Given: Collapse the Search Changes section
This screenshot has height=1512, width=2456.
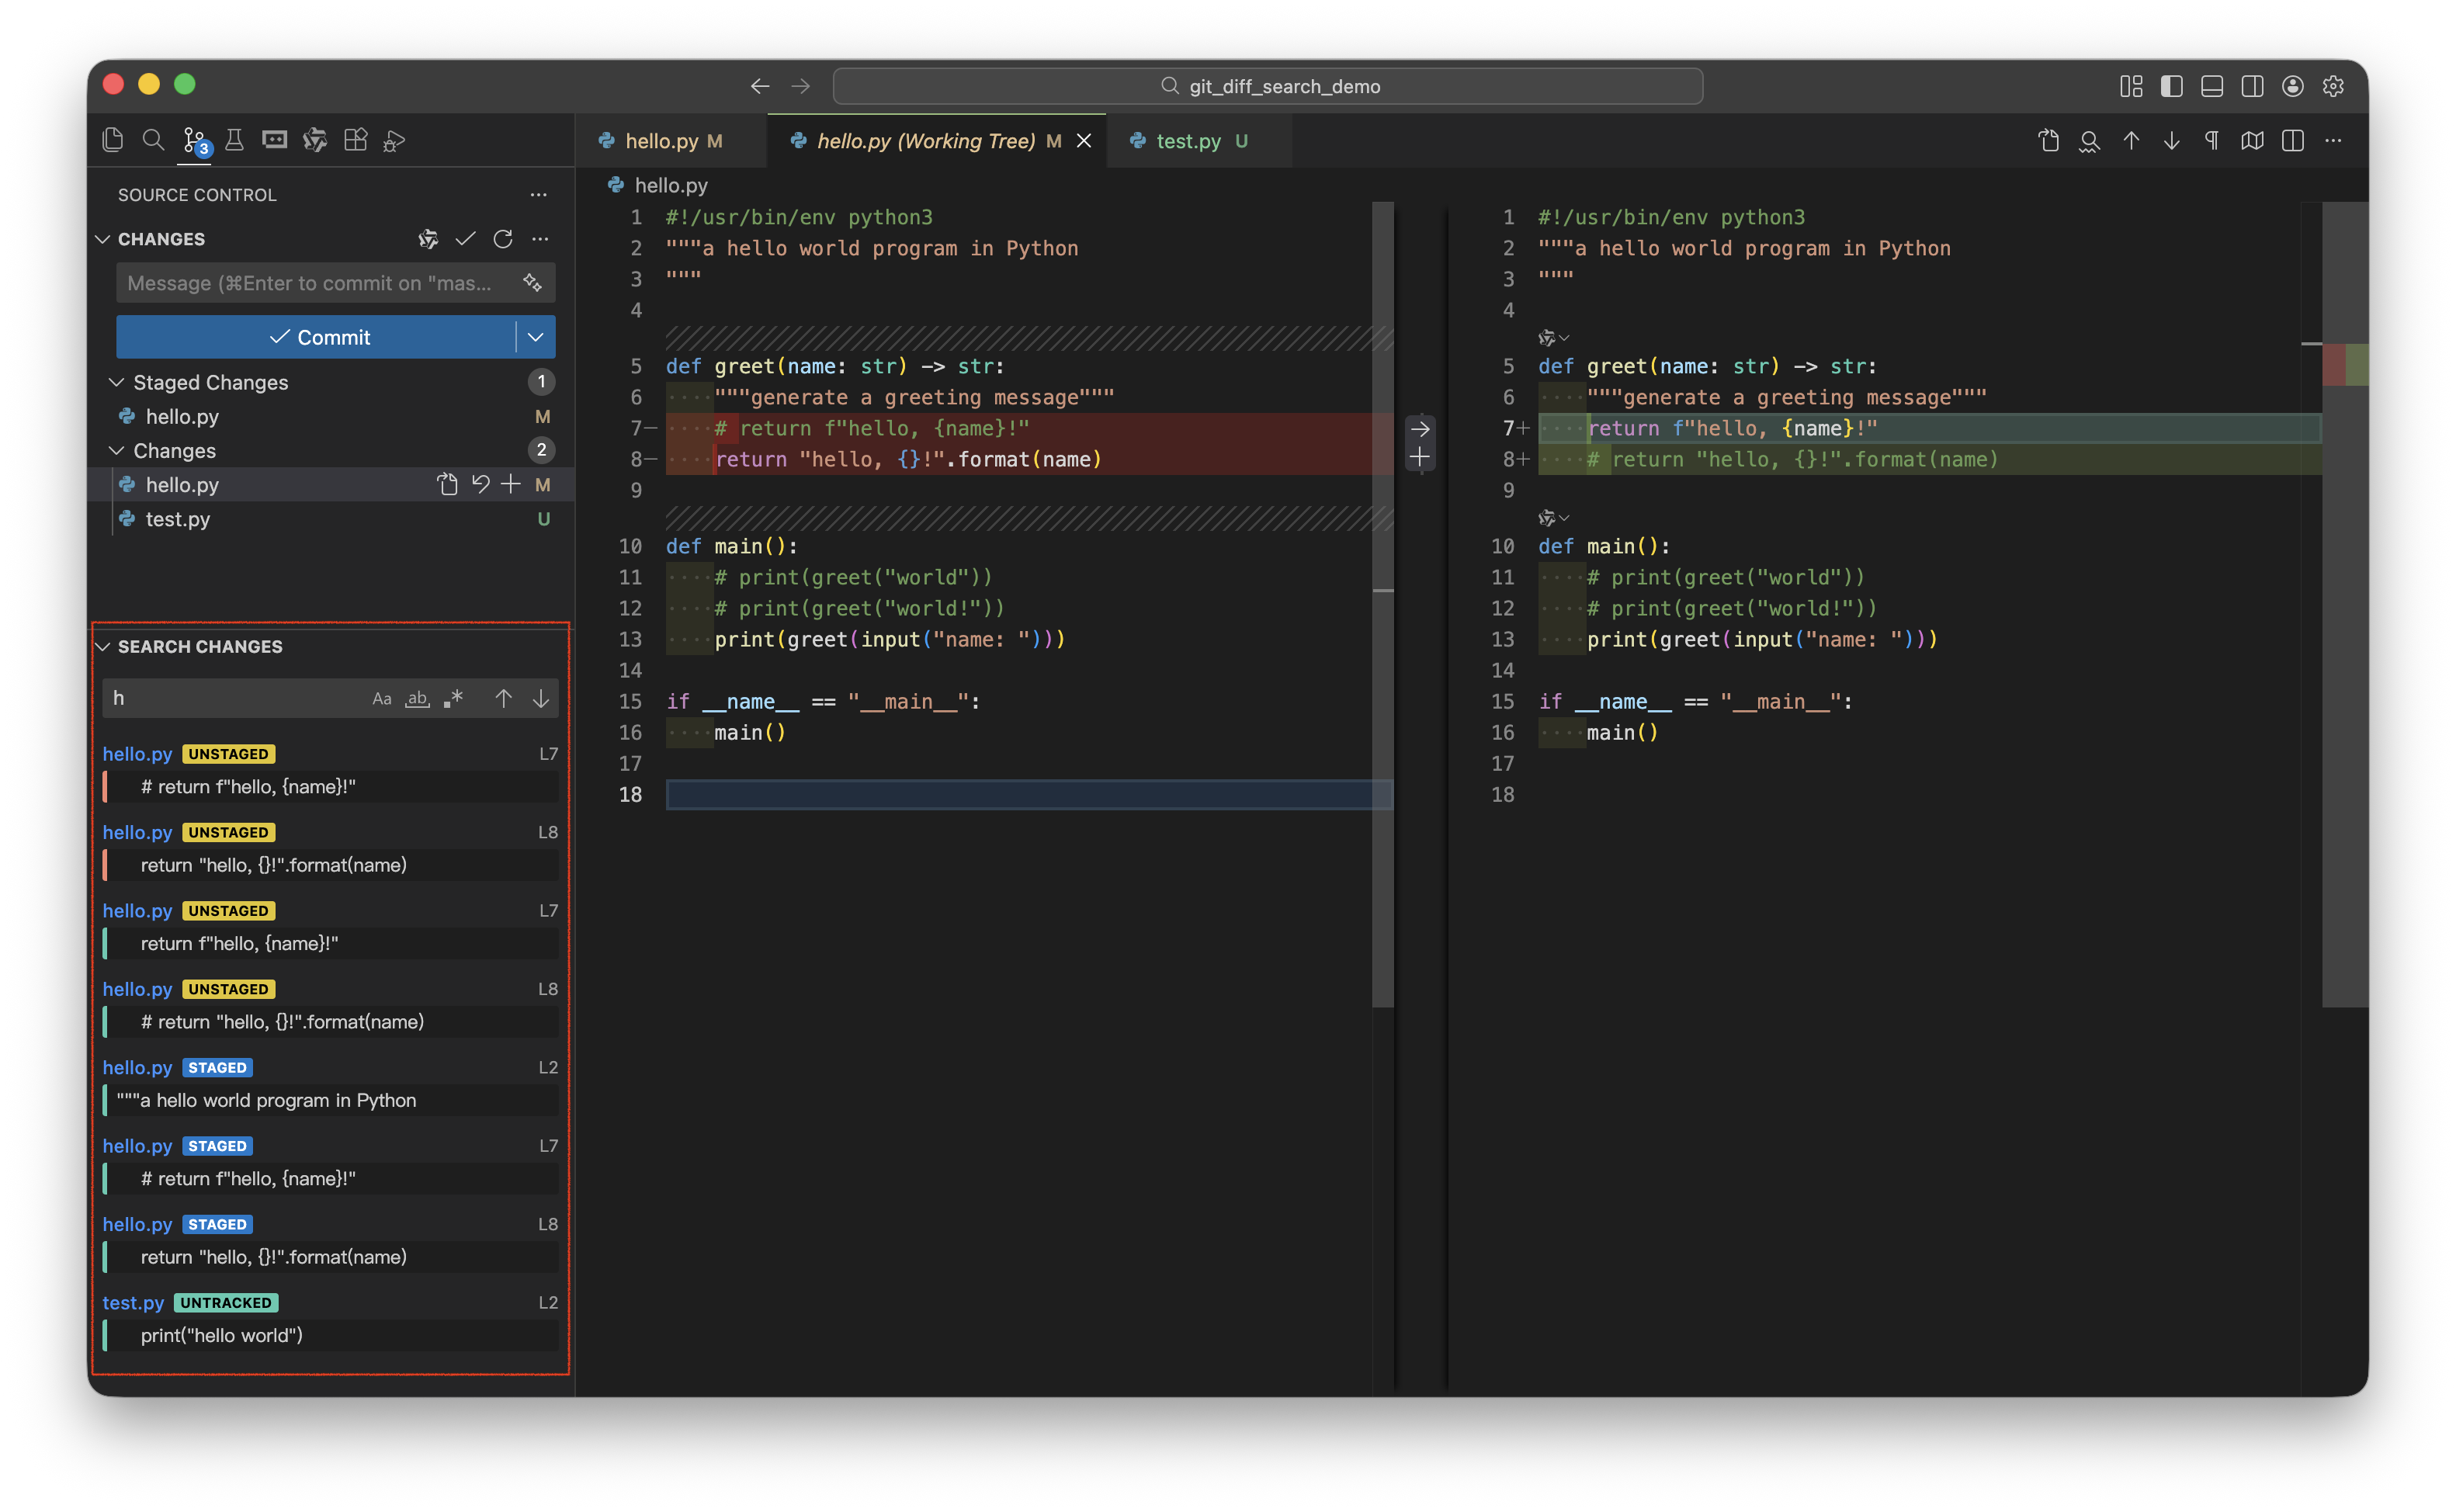Looking at the screenshot, I should (x=103, y=647).
